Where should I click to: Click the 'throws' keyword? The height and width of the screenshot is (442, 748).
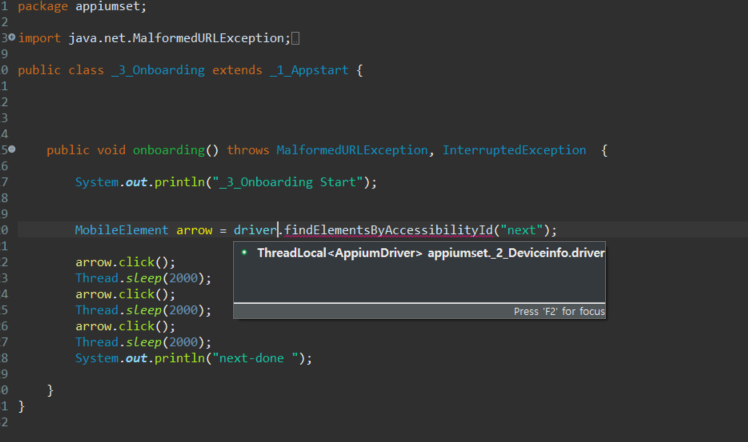[x=248, y=150]
